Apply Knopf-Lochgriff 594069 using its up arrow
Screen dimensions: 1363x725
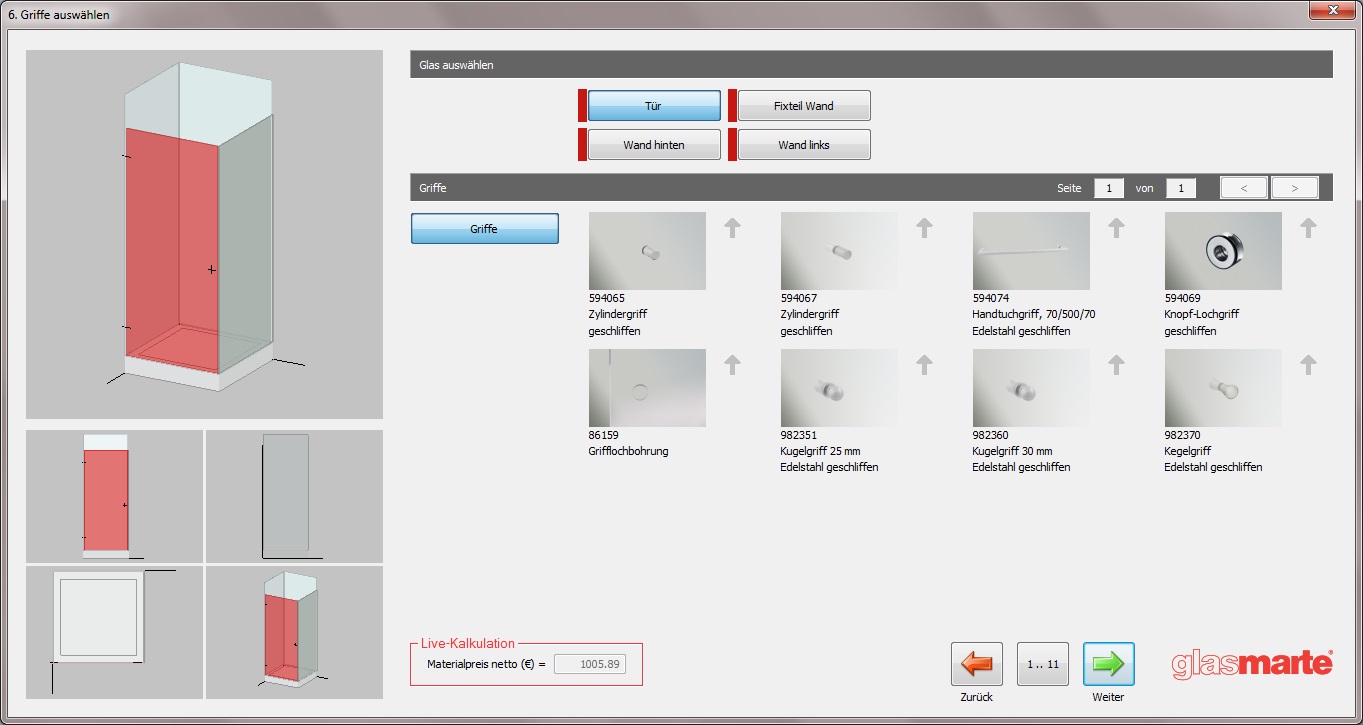[x=1308, y=228]
